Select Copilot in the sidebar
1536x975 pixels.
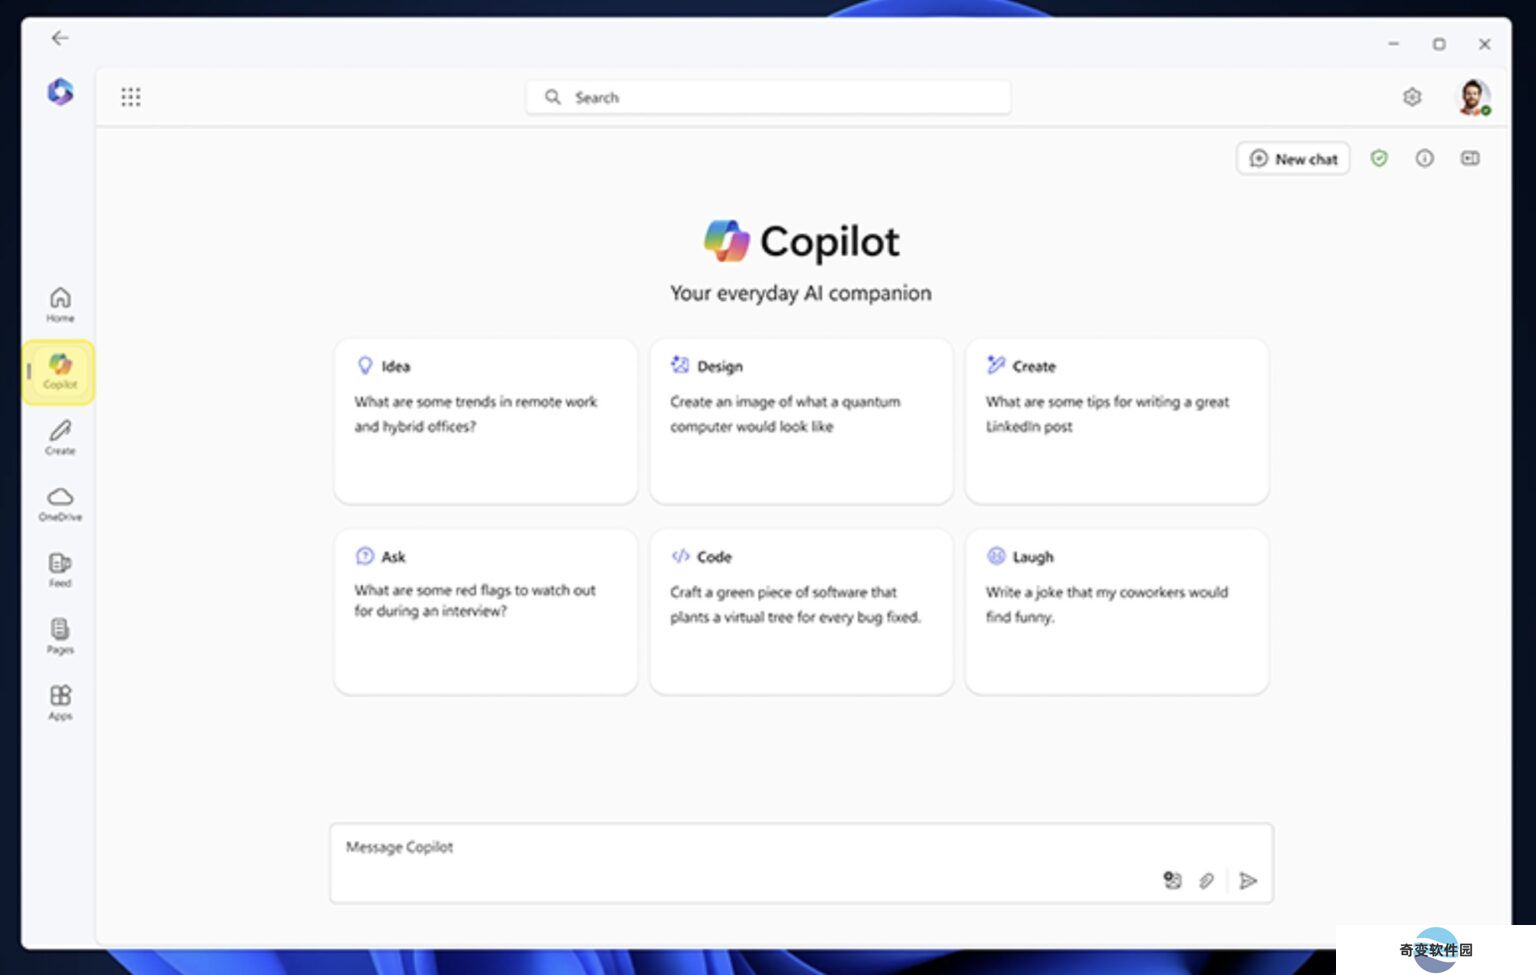(x=60, y=372)
